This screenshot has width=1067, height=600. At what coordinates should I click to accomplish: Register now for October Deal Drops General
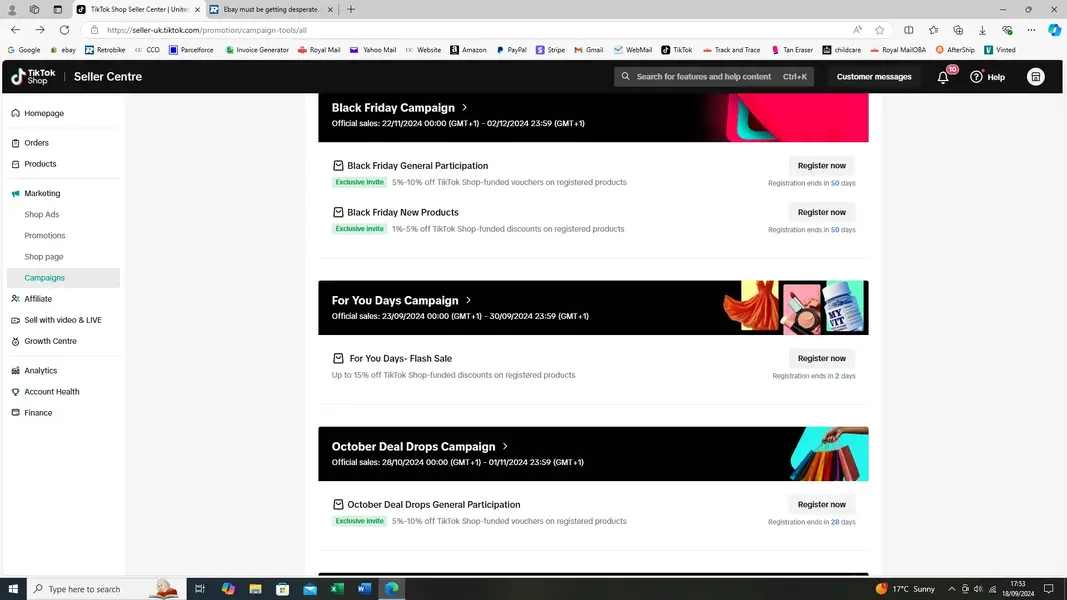click(821, 505)
